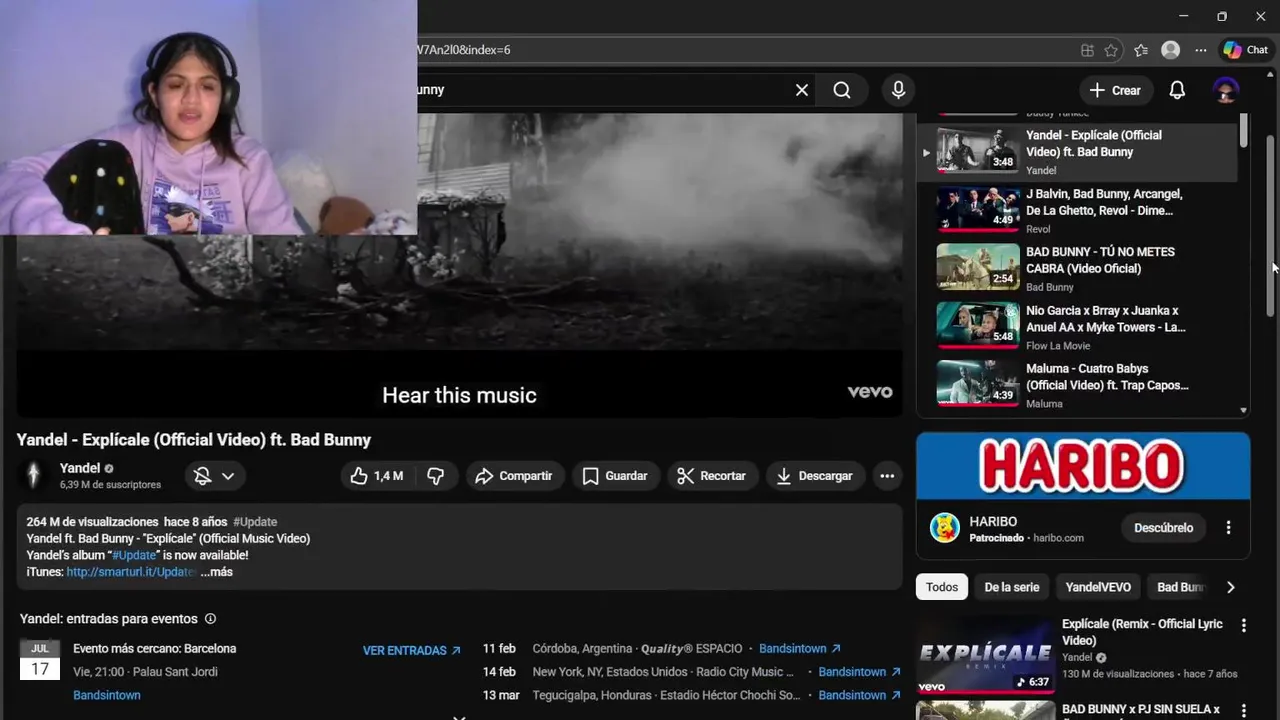1280x720 pixels.
Task: Select YandelVEVO filter chip
Action: tap(1098, 587)
